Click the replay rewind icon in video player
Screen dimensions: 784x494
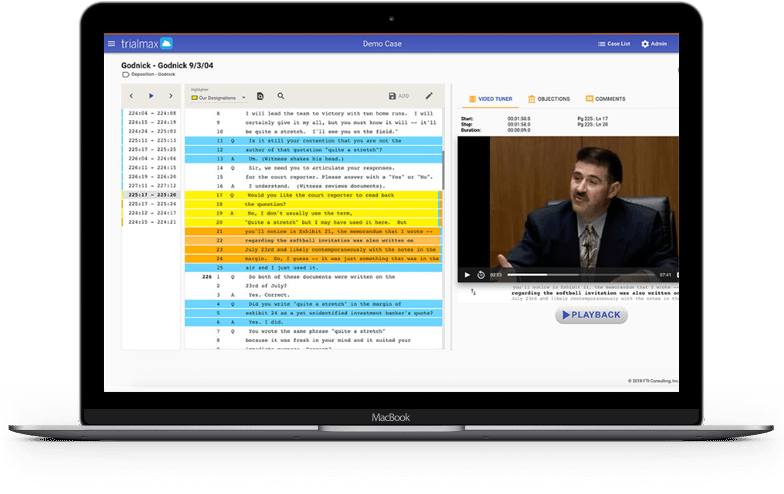point(481,275)
